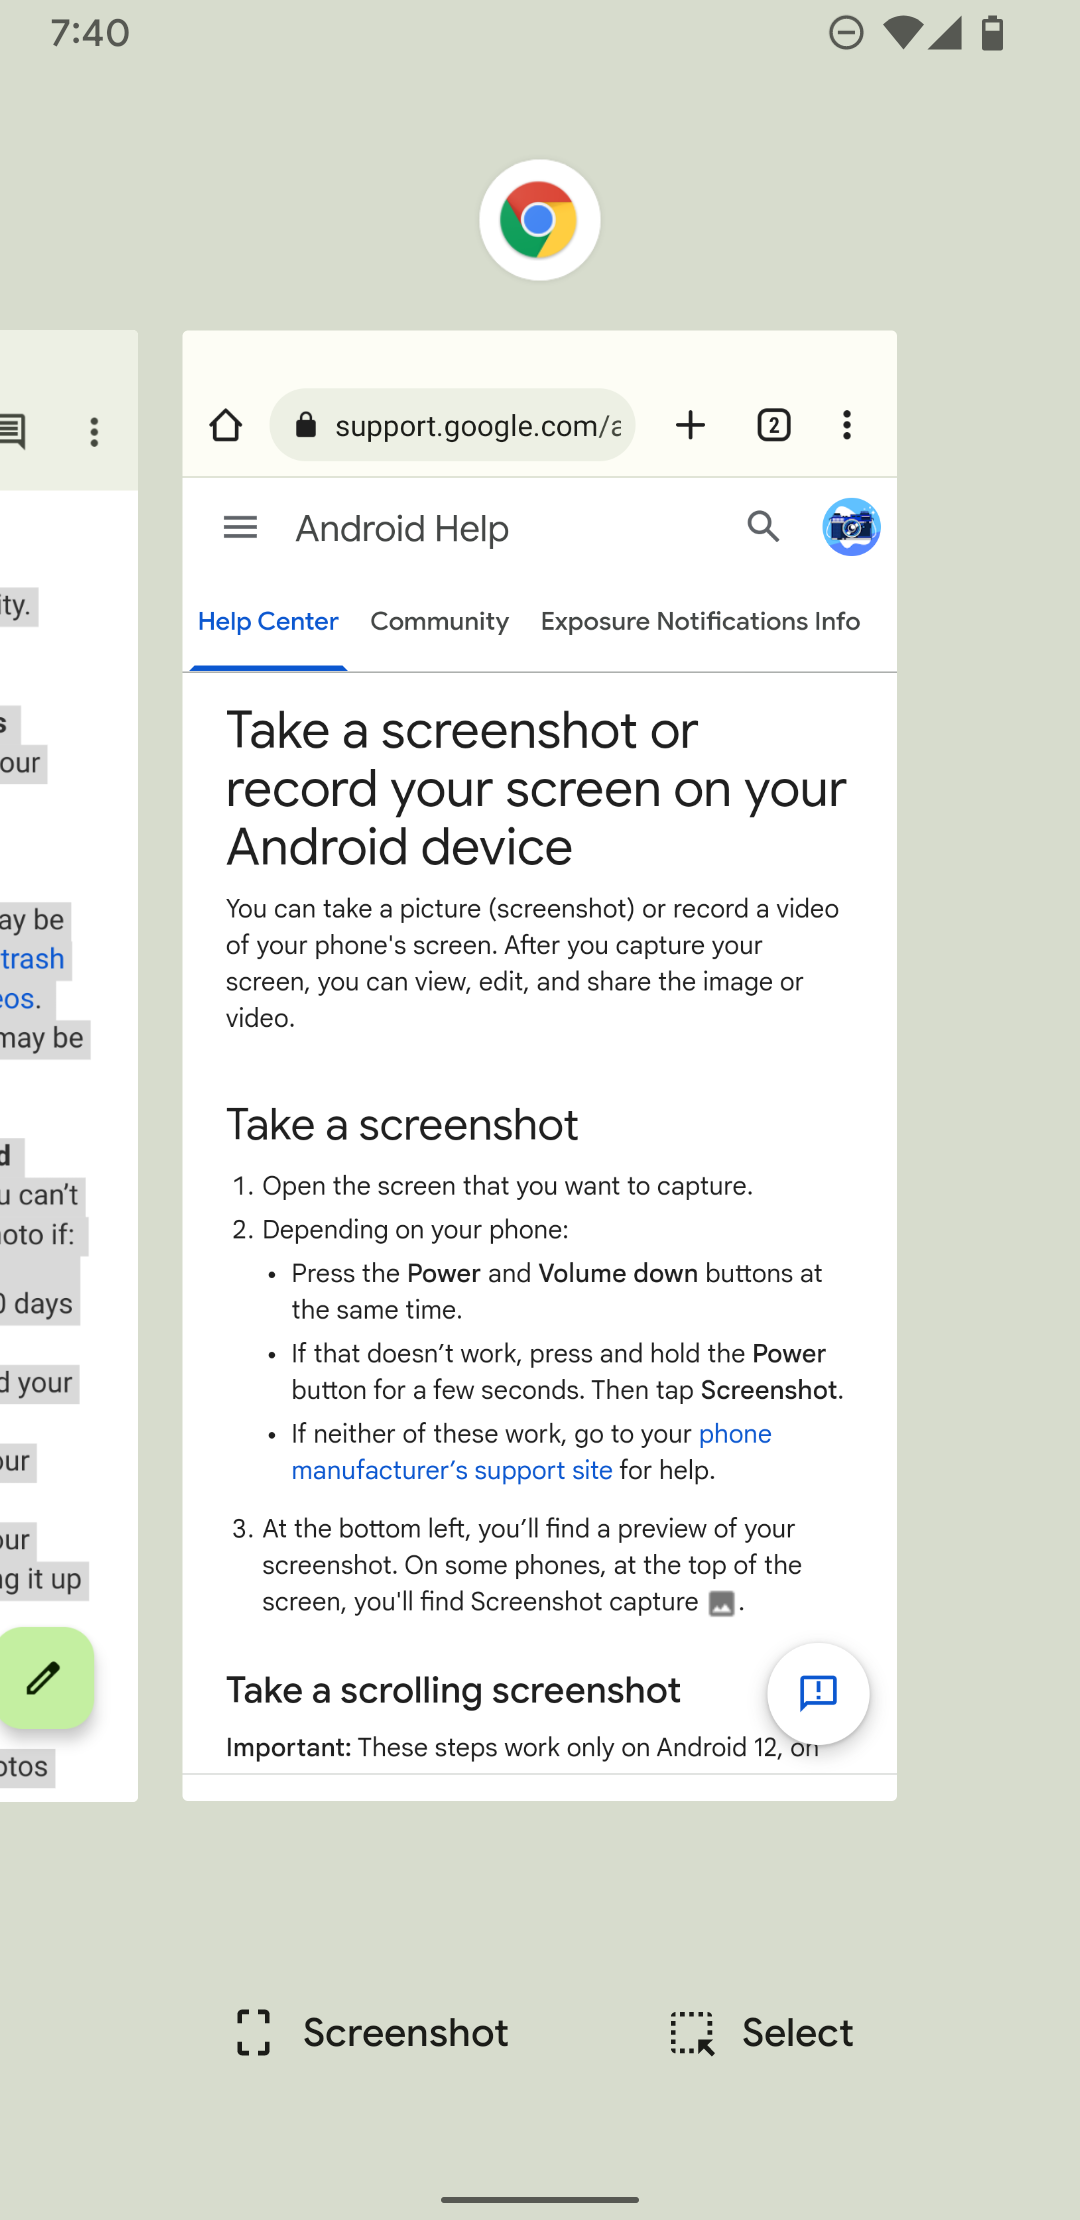Tap the green pencil edit button in left app

(x=45, y=1678)
